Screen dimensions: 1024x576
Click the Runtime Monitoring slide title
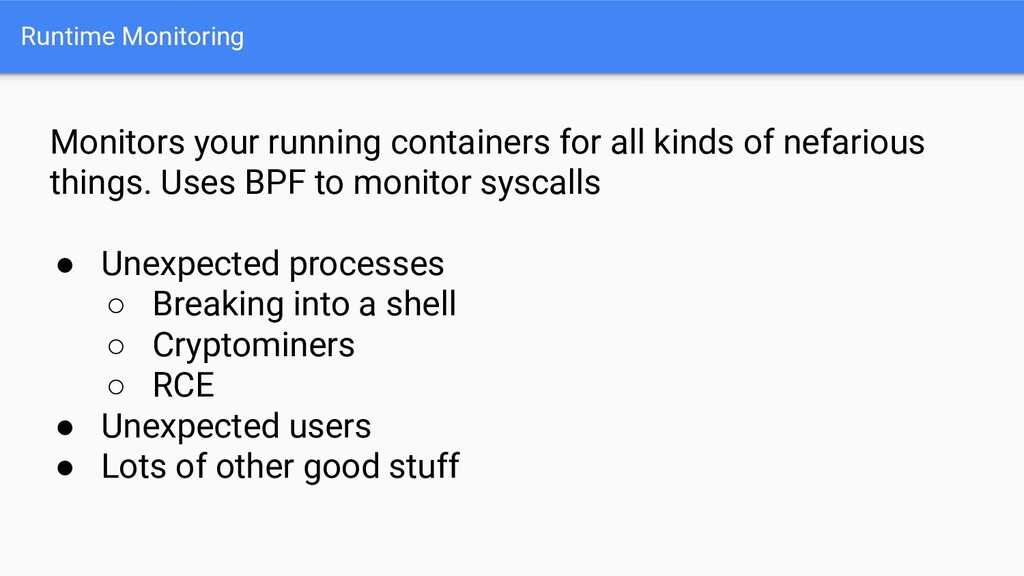pos(133,37)
